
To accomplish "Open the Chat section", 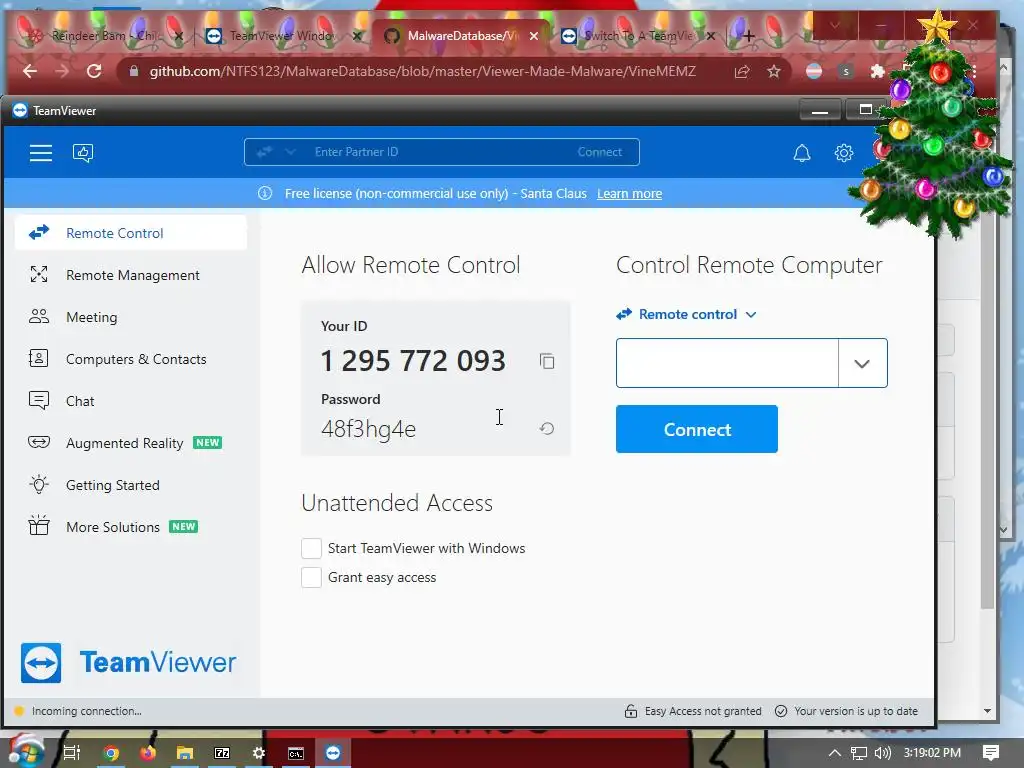I will 131,401.
